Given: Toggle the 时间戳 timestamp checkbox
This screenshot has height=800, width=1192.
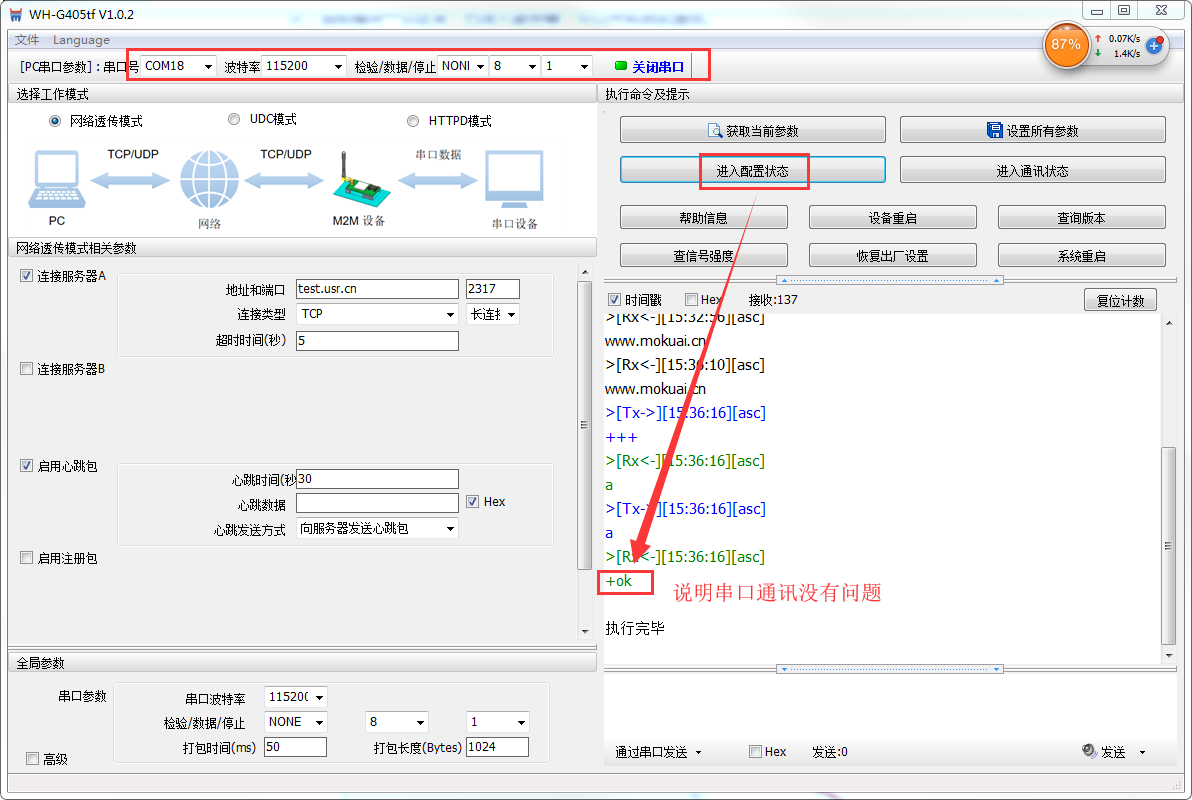Looking at the screenshot, I should click(x=615, y=299).
